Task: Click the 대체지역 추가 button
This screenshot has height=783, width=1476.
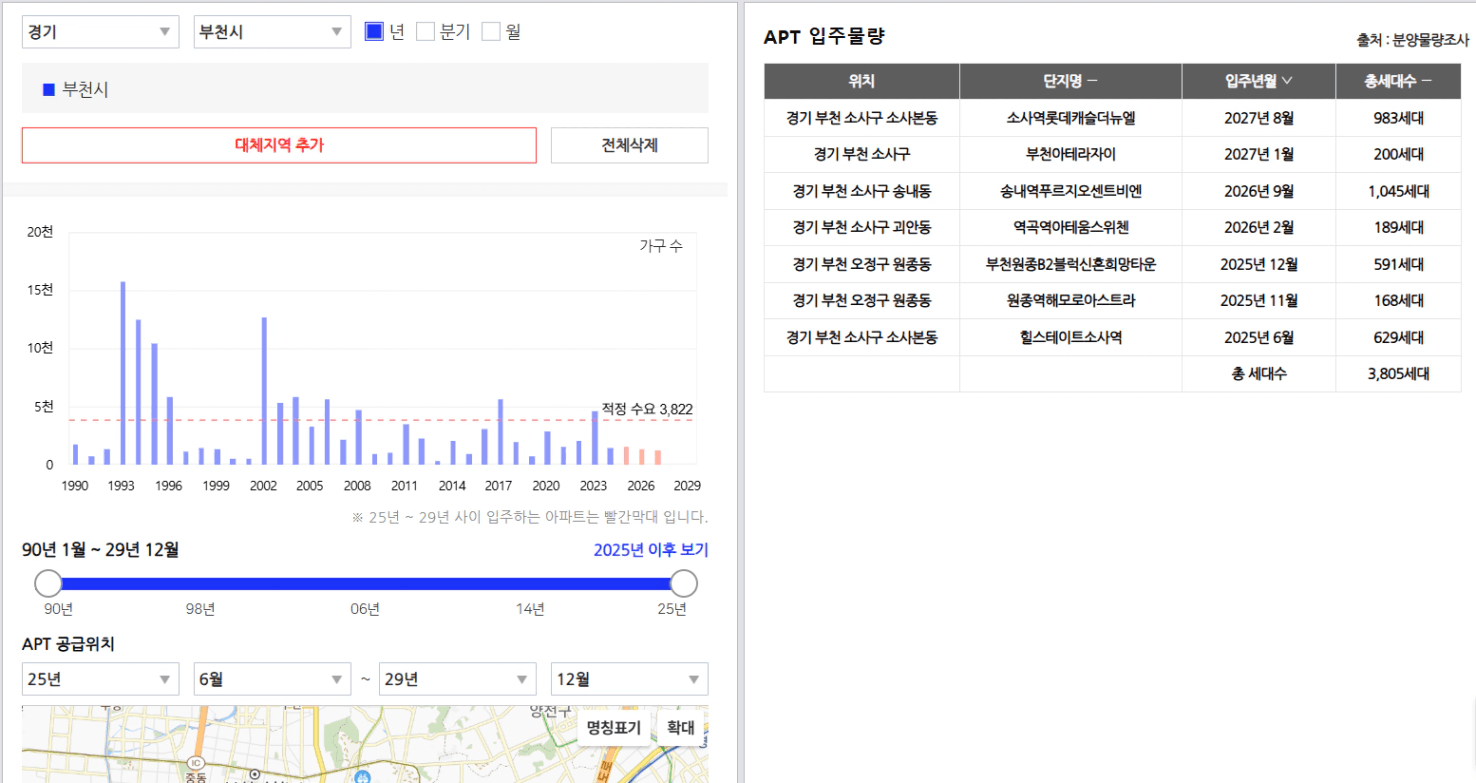Action: tap(279, 145)
